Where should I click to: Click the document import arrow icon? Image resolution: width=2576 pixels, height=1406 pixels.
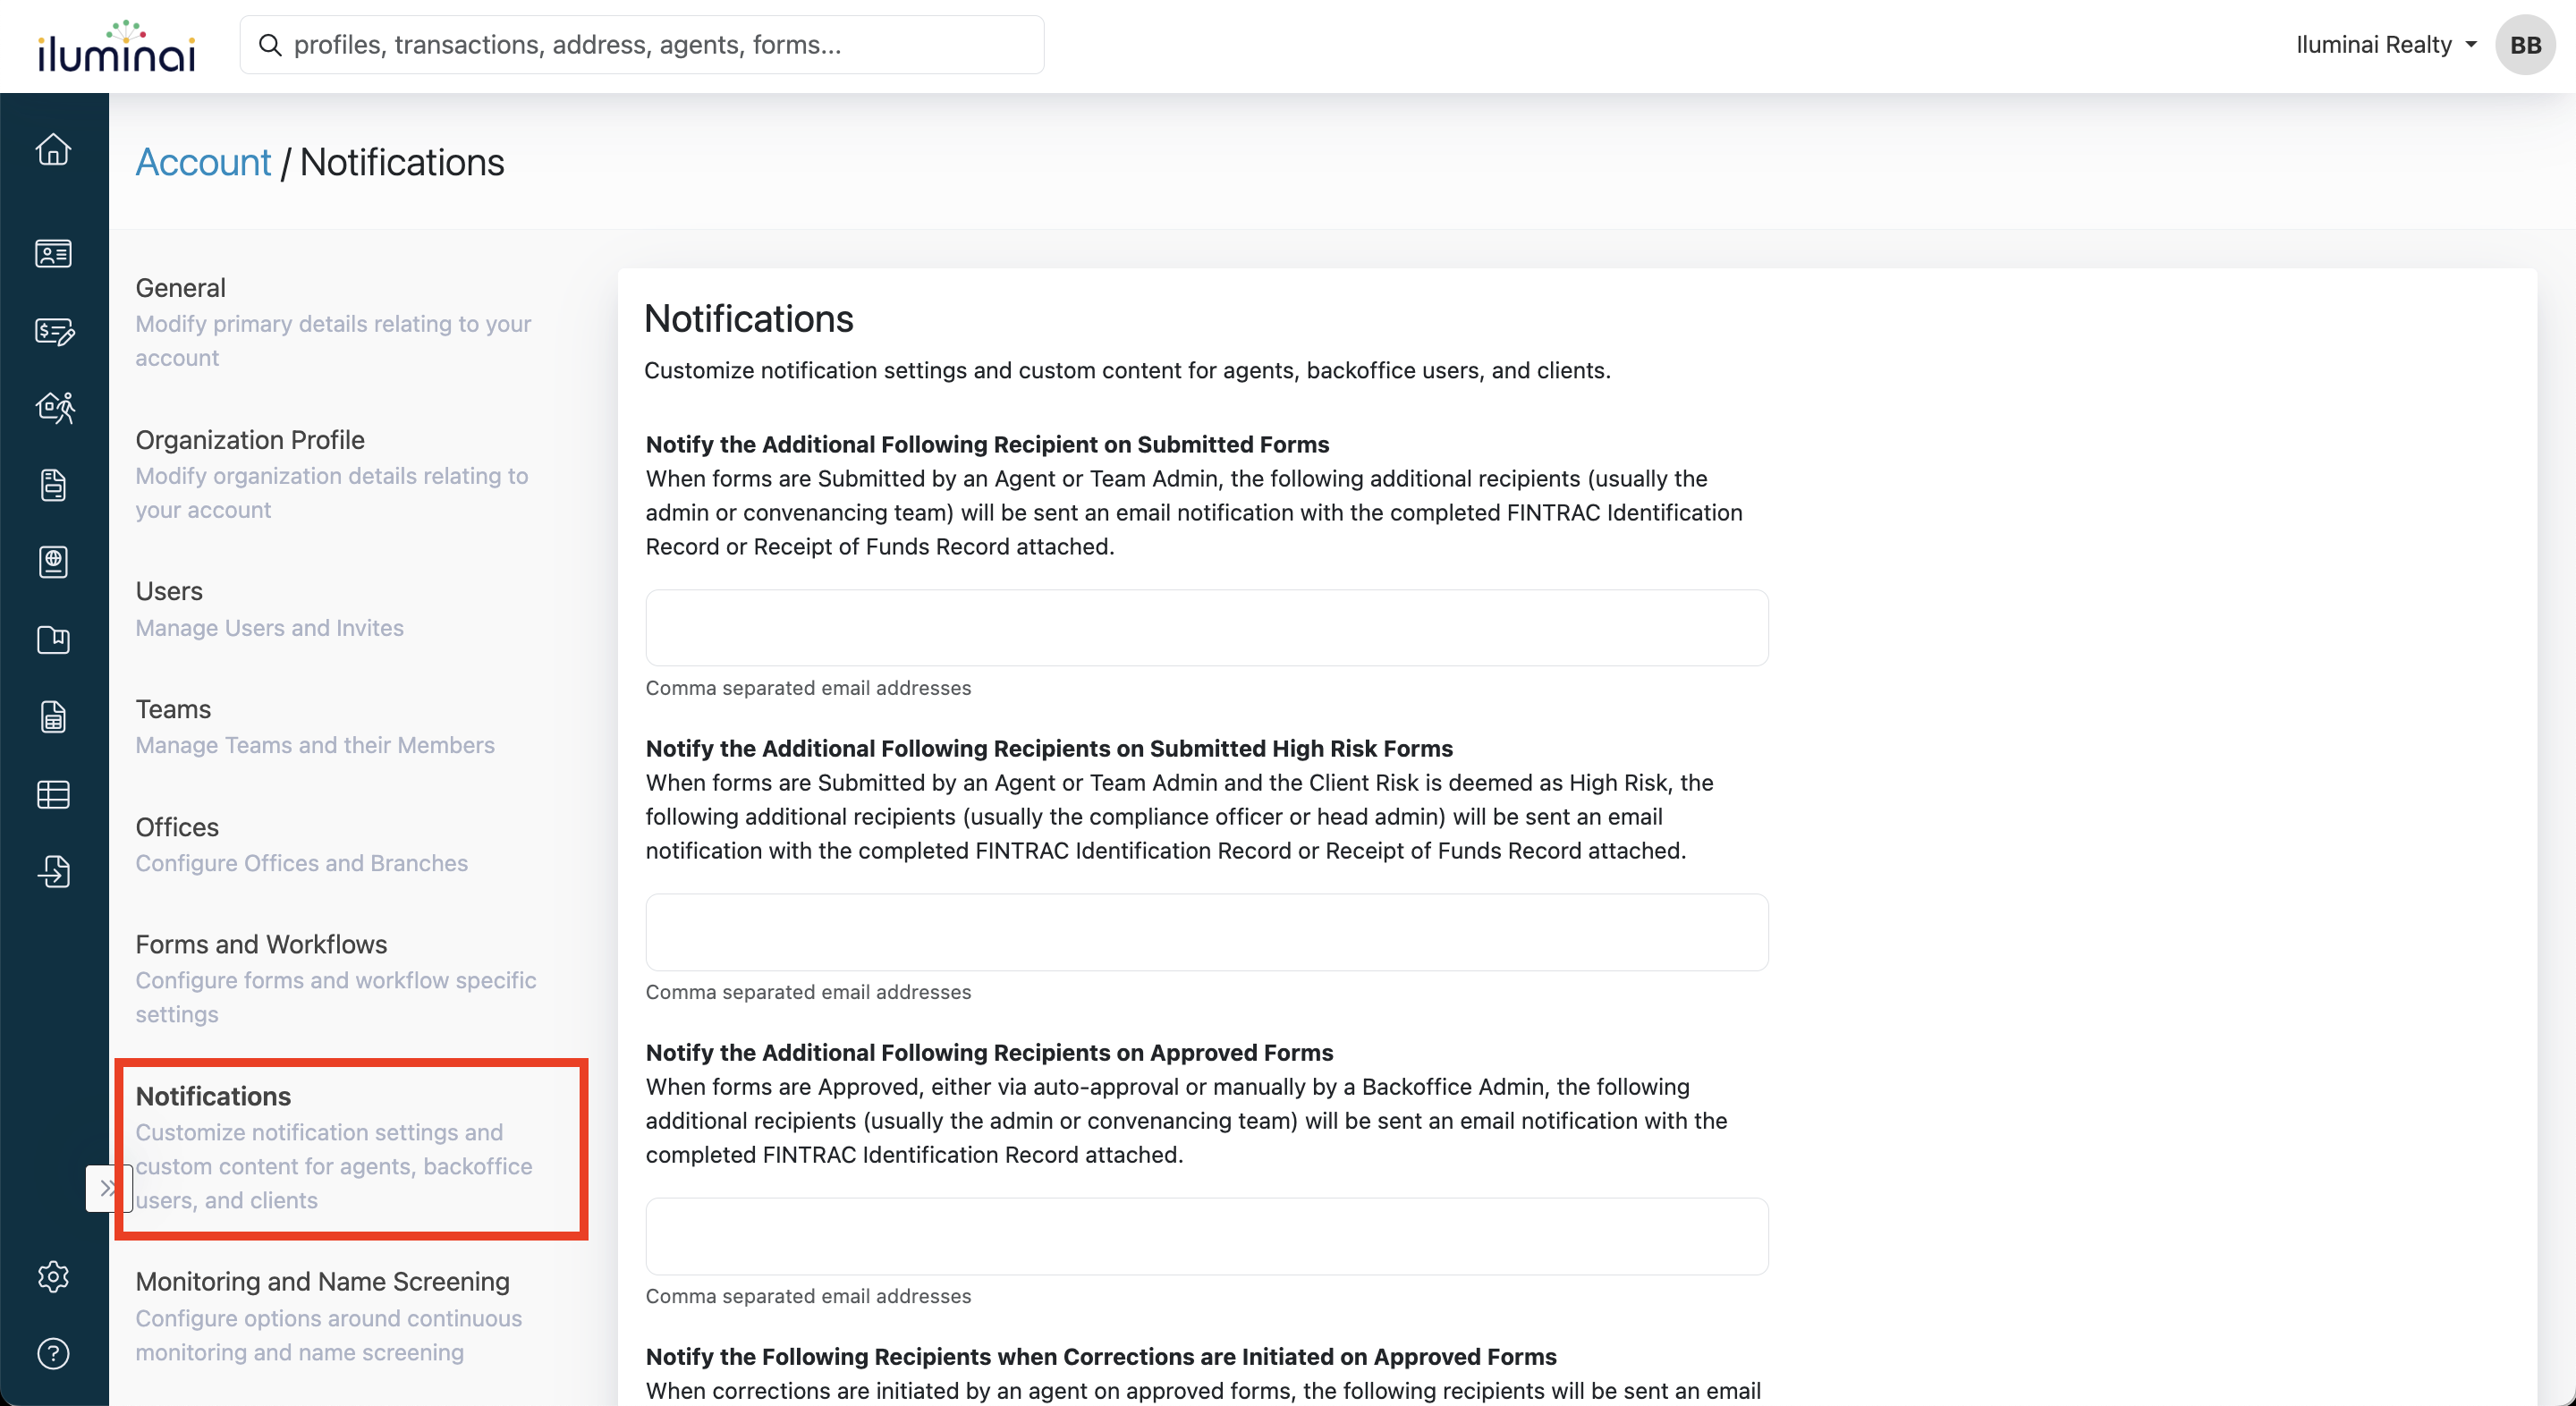pos(53,872)
